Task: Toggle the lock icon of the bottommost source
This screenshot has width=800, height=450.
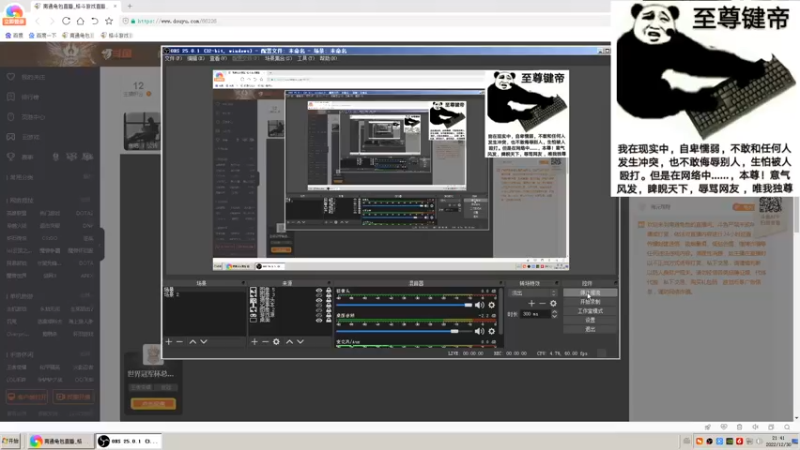Action: (328, 320)
